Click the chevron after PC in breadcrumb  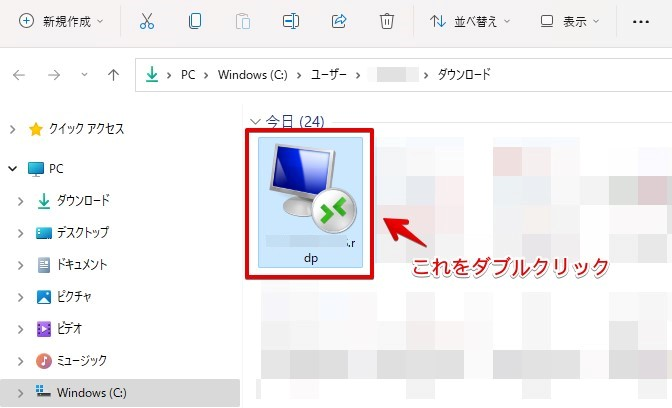click(x=206, y=75)
